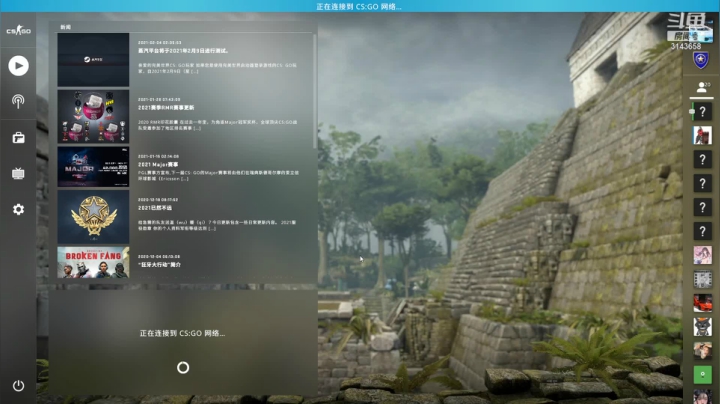
Task: Click the CS:GO logo home icon
Action: (x=18, y=31)
